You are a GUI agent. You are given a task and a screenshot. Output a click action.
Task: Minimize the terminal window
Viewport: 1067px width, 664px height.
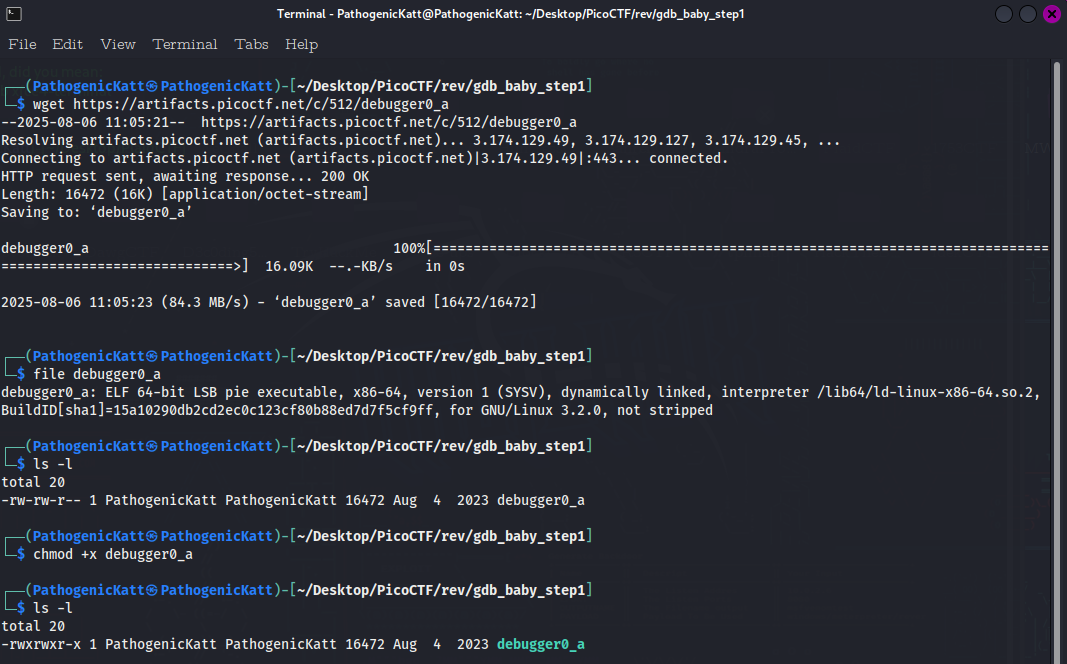click(x=1005, y=14)
